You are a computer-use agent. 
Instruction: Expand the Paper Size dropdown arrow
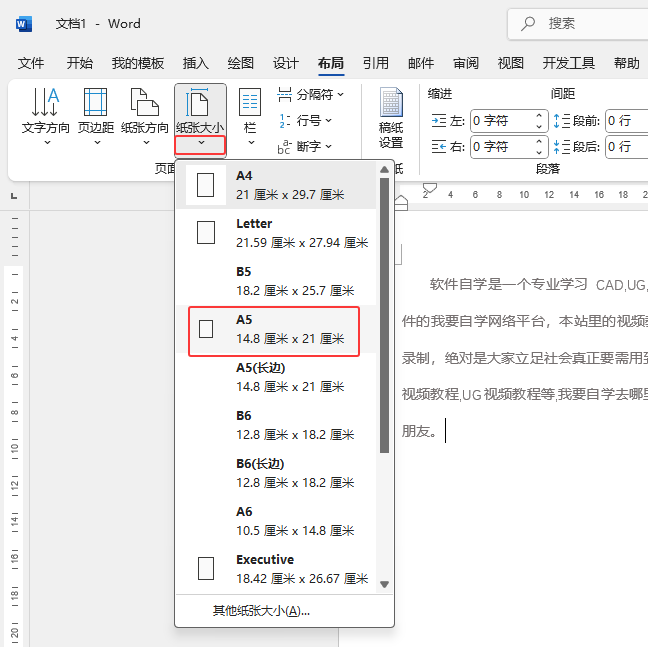coord(200,145)
